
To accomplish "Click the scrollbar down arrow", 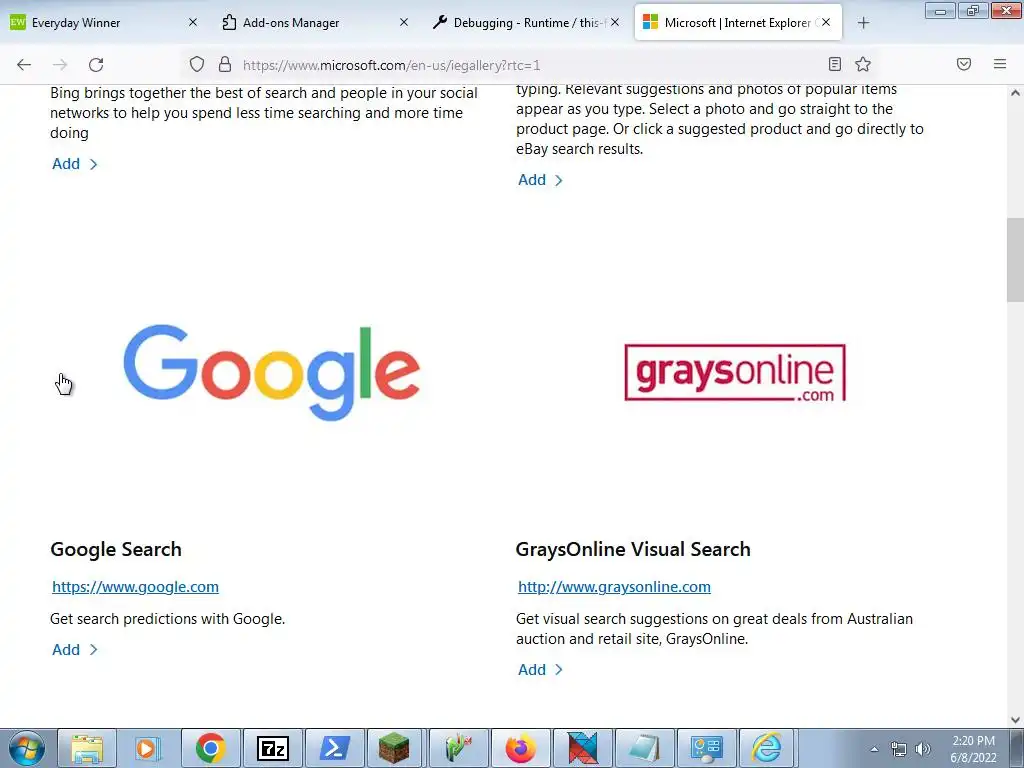I will pyautogui.click(x=1015, y=720).
